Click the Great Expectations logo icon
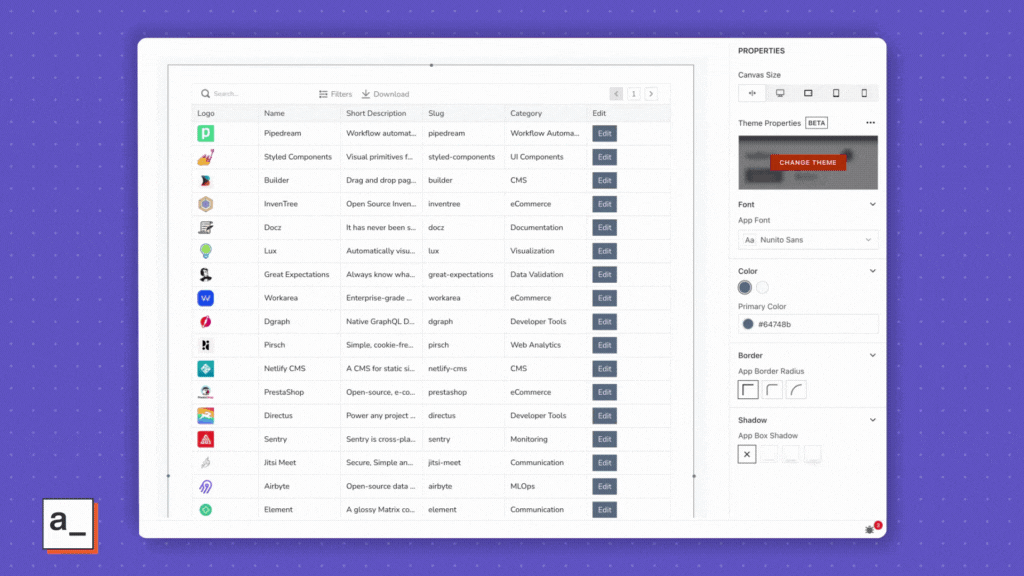Image resolution: width=1024 pixels, height=576 pixels. pyautogui.click(x=206, y=274)
